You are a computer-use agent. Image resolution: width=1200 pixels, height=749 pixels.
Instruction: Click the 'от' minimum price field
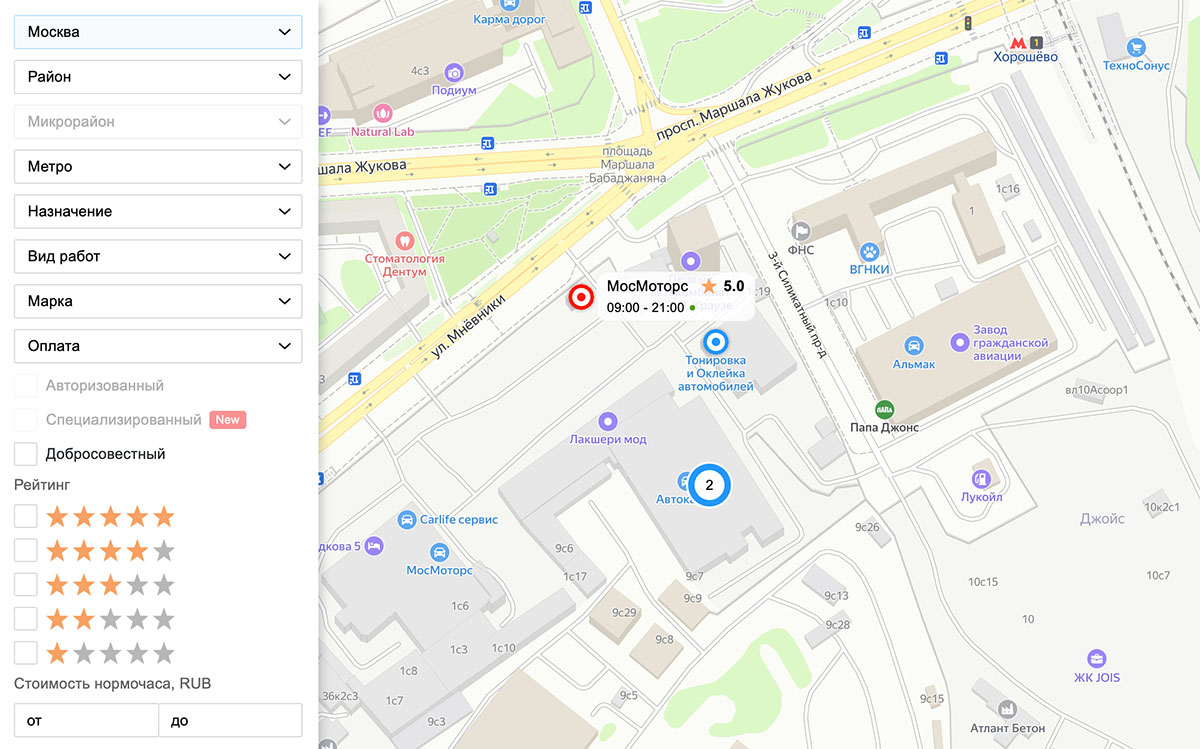pos(86,720)
